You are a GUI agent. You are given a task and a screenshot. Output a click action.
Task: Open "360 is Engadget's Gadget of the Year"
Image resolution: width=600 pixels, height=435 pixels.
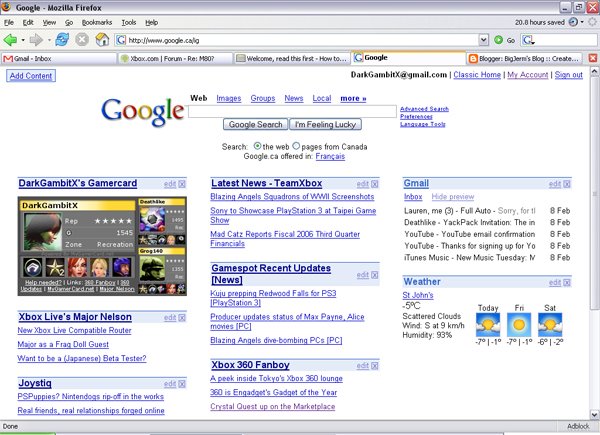(274, 392)
